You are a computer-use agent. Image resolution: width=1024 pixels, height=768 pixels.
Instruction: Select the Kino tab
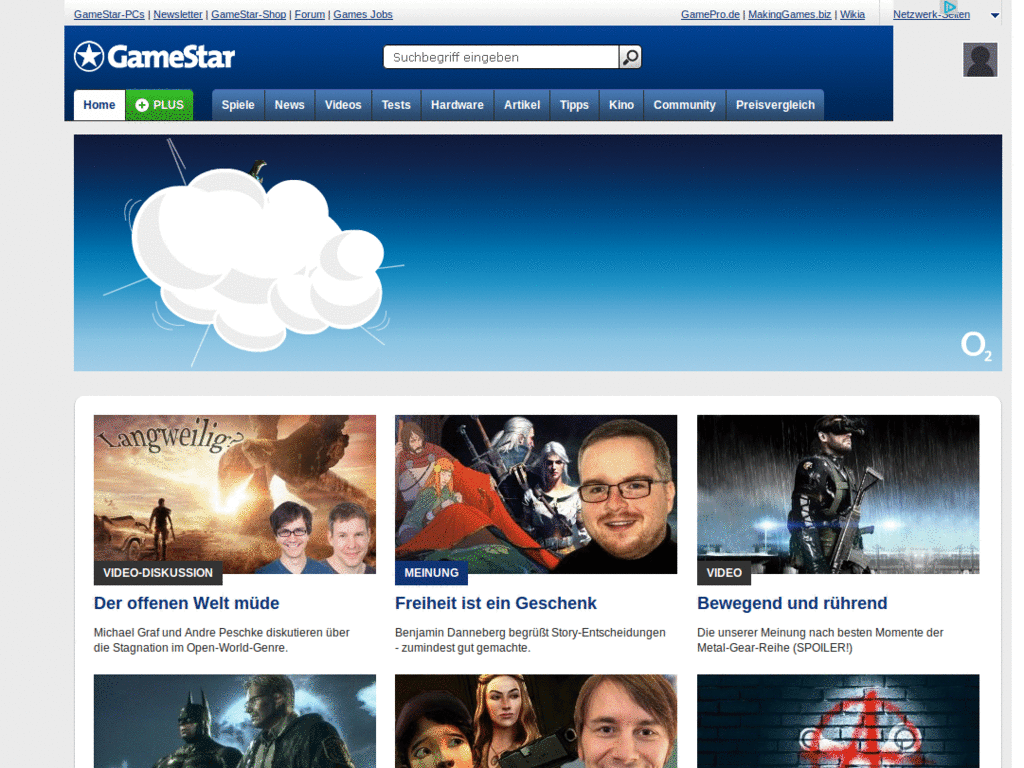pos(621,104)
